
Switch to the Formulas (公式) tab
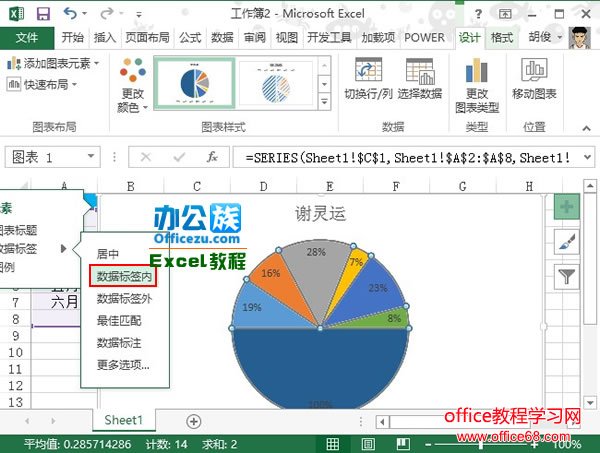190,37
